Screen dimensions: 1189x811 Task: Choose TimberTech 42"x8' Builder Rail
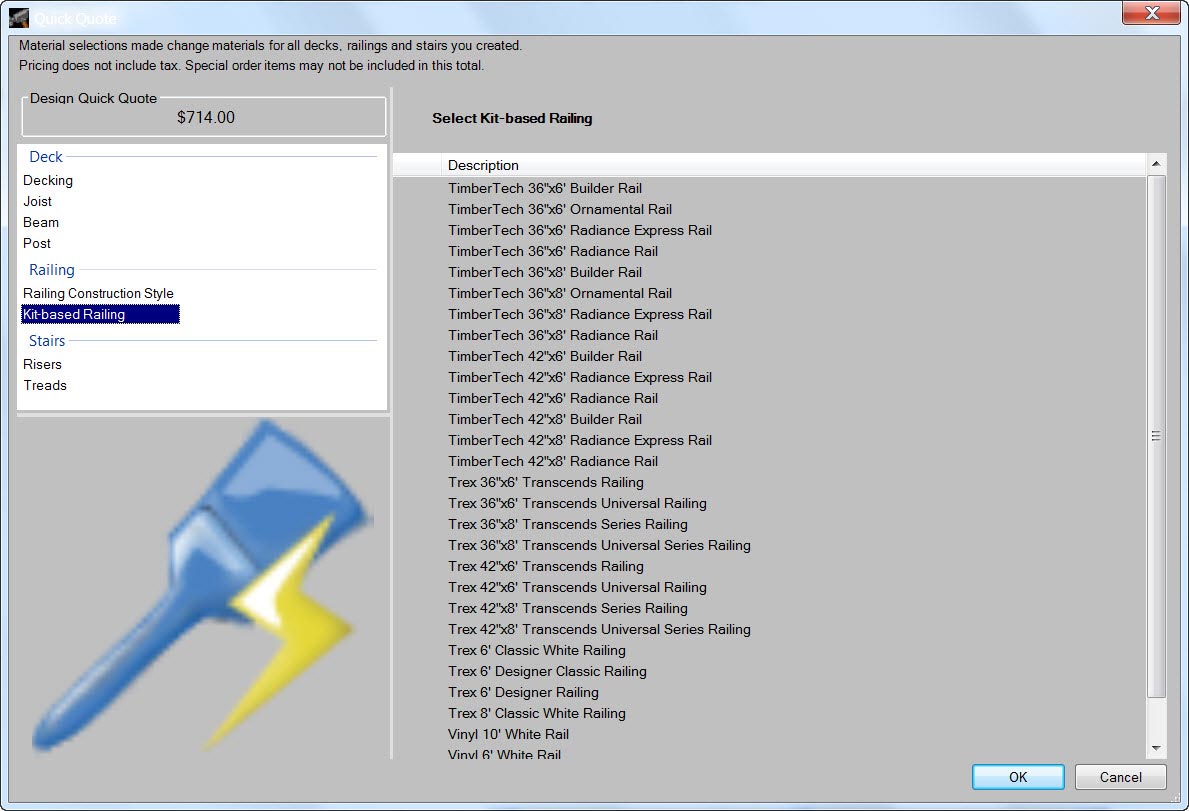(544, 419)
